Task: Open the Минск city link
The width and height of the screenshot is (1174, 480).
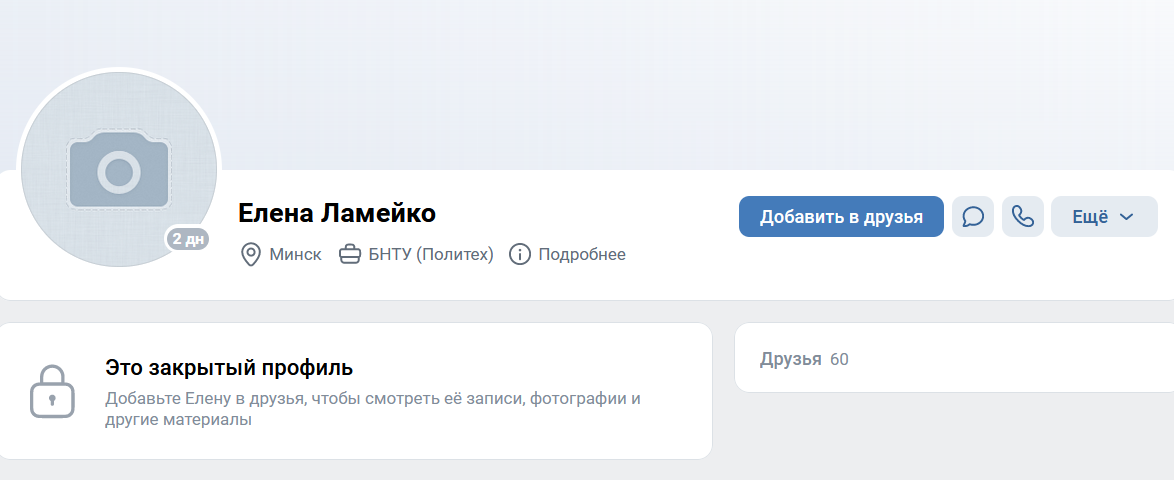Action: (295, 255)
